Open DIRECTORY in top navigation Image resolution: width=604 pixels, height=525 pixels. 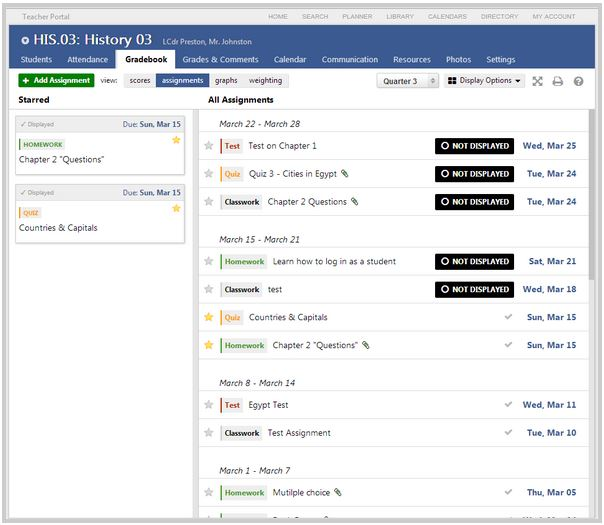tap(499, 17)
